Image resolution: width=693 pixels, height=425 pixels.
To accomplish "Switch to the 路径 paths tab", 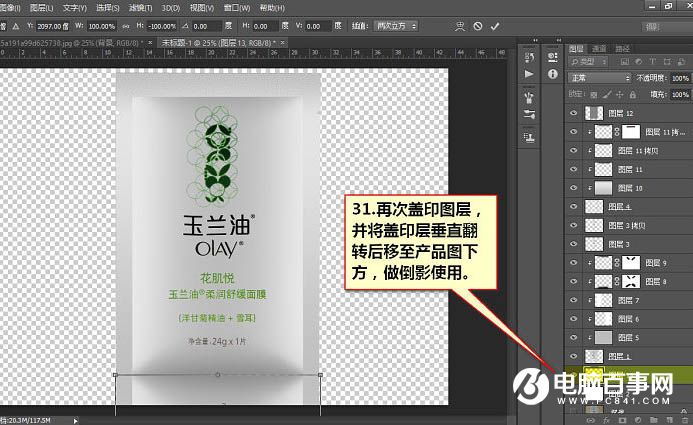I will (x=622, y=49).
